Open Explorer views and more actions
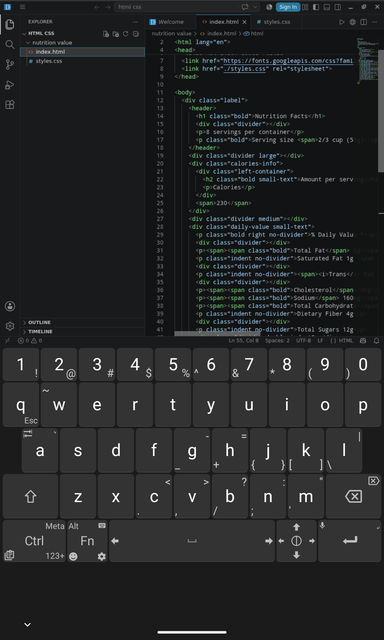The height and width of the screenshot is (640, 384). click(135, 22)
